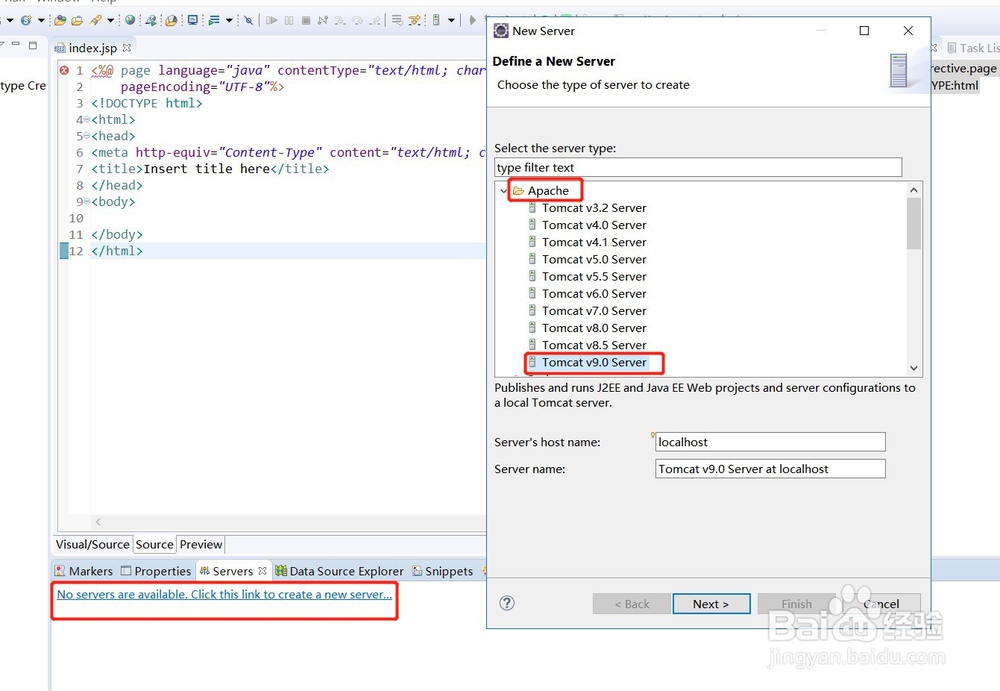The image size is (1000, 691).
Task: Click the Server's host name field
Action: pos(770,442)
